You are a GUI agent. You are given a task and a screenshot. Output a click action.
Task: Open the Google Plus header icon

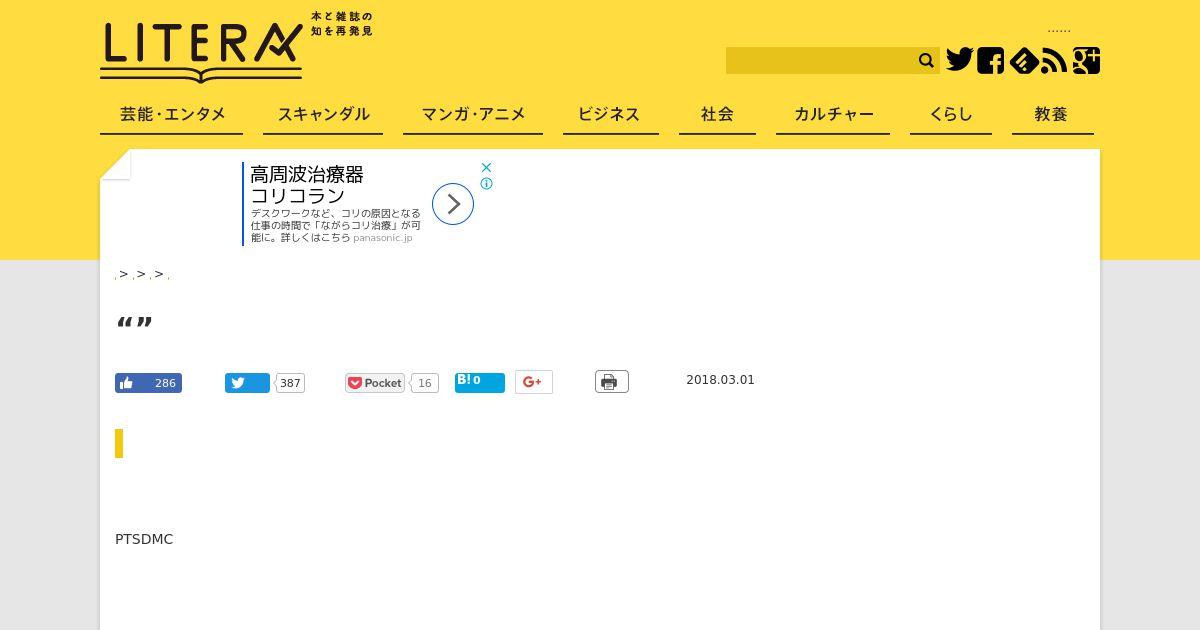tap(1086, 60)
